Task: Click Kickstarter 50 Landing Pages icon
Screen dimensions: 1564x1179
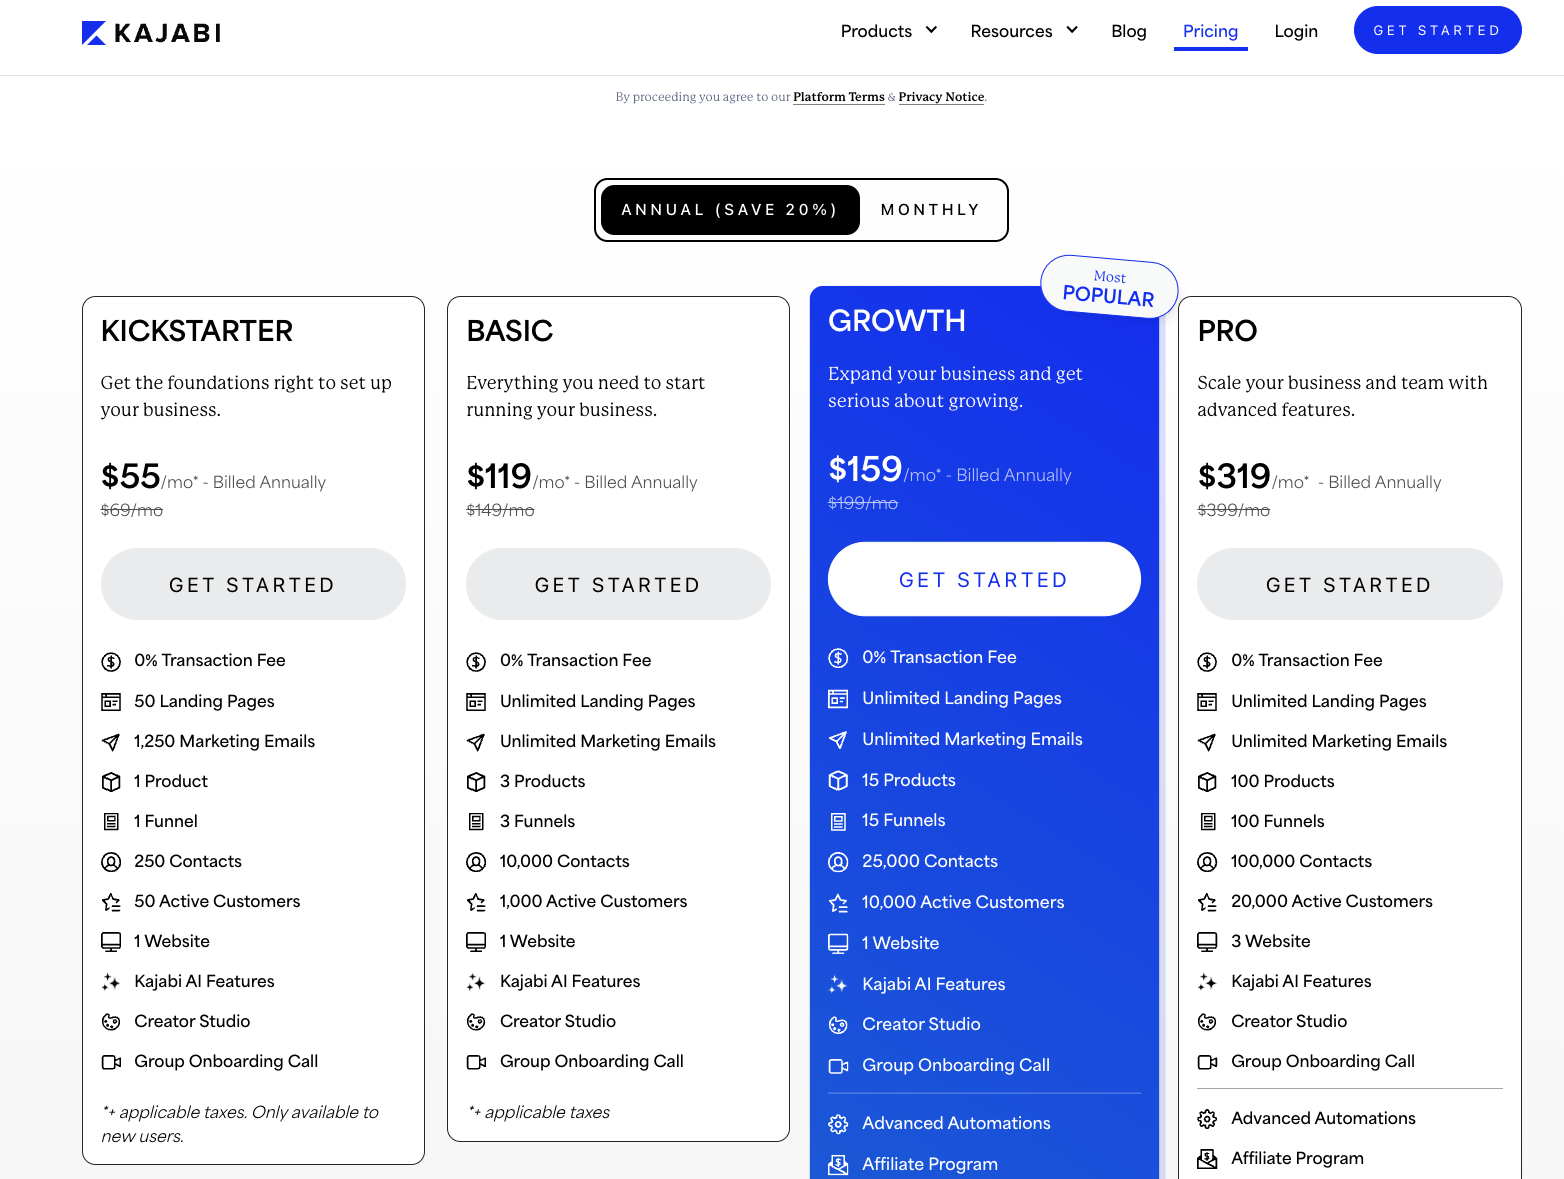Action: click(x=111, y=702)
